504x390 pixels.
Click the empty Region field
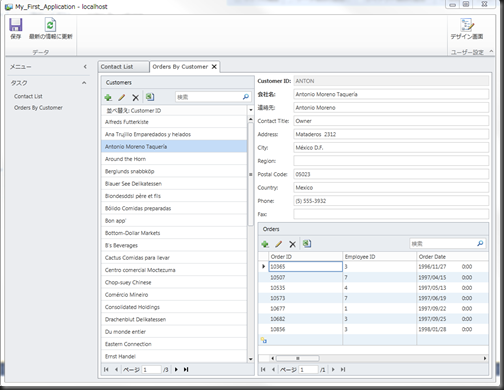click(x=391, y=161)
